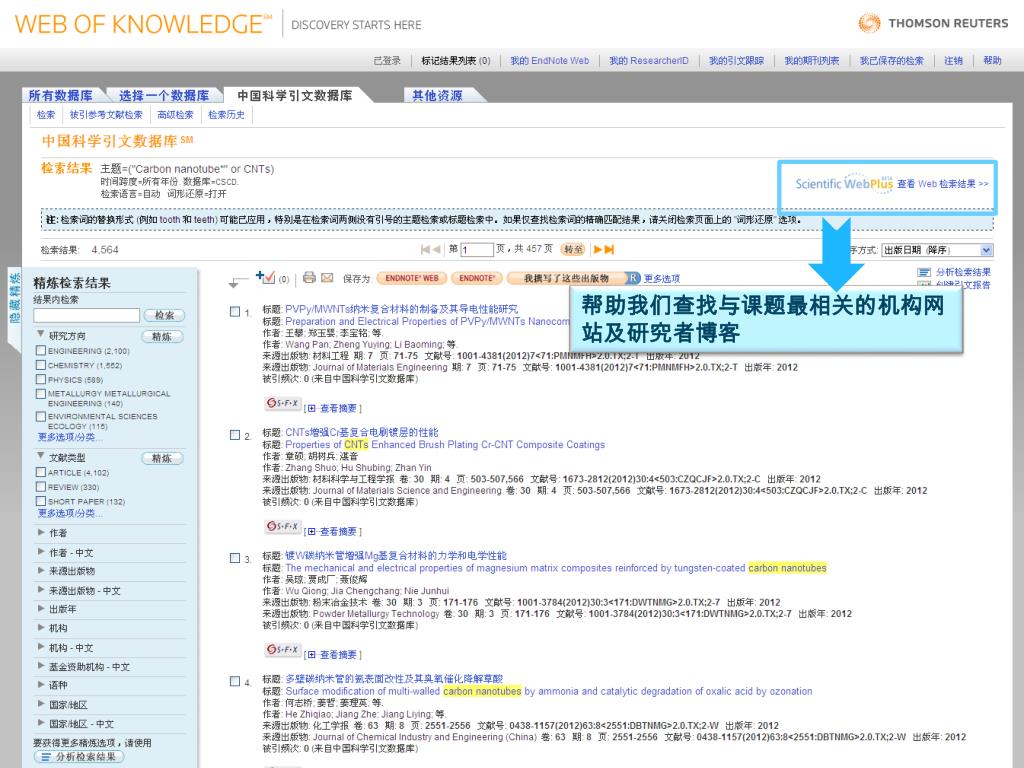This screenshot has width=1024, height=768.
Task: Expand abstract plus icon for record 1
Action: 312,408
